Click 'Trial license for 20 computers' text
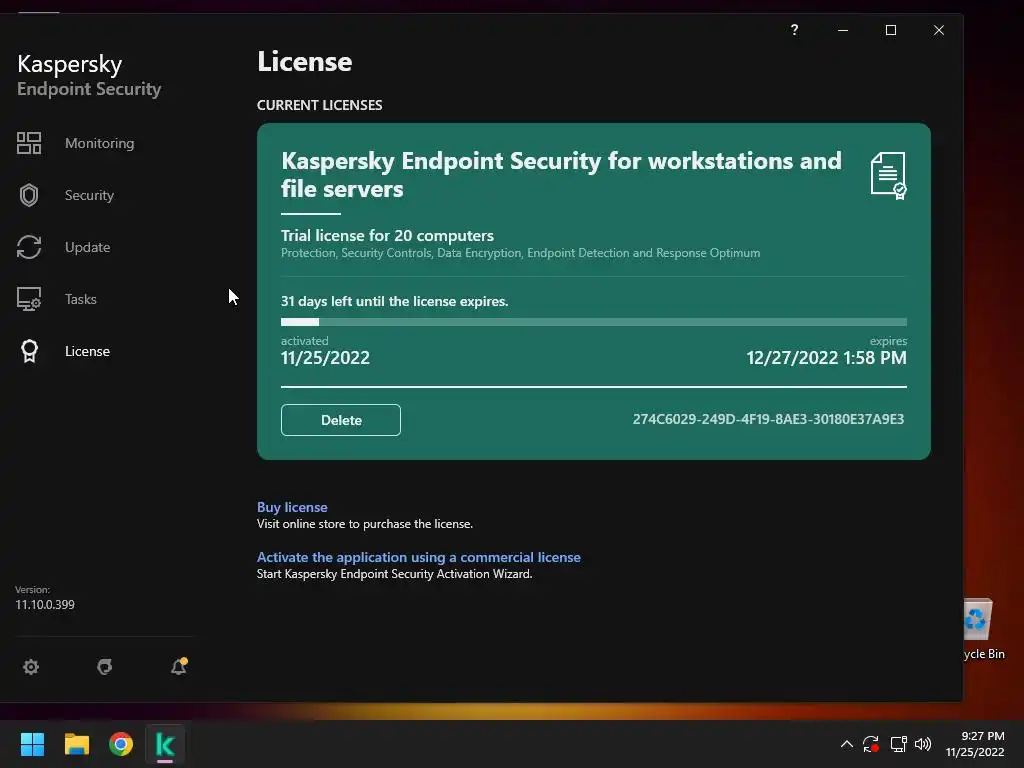This screenshot has width=1024, height=768. click(x=387, y=235)
